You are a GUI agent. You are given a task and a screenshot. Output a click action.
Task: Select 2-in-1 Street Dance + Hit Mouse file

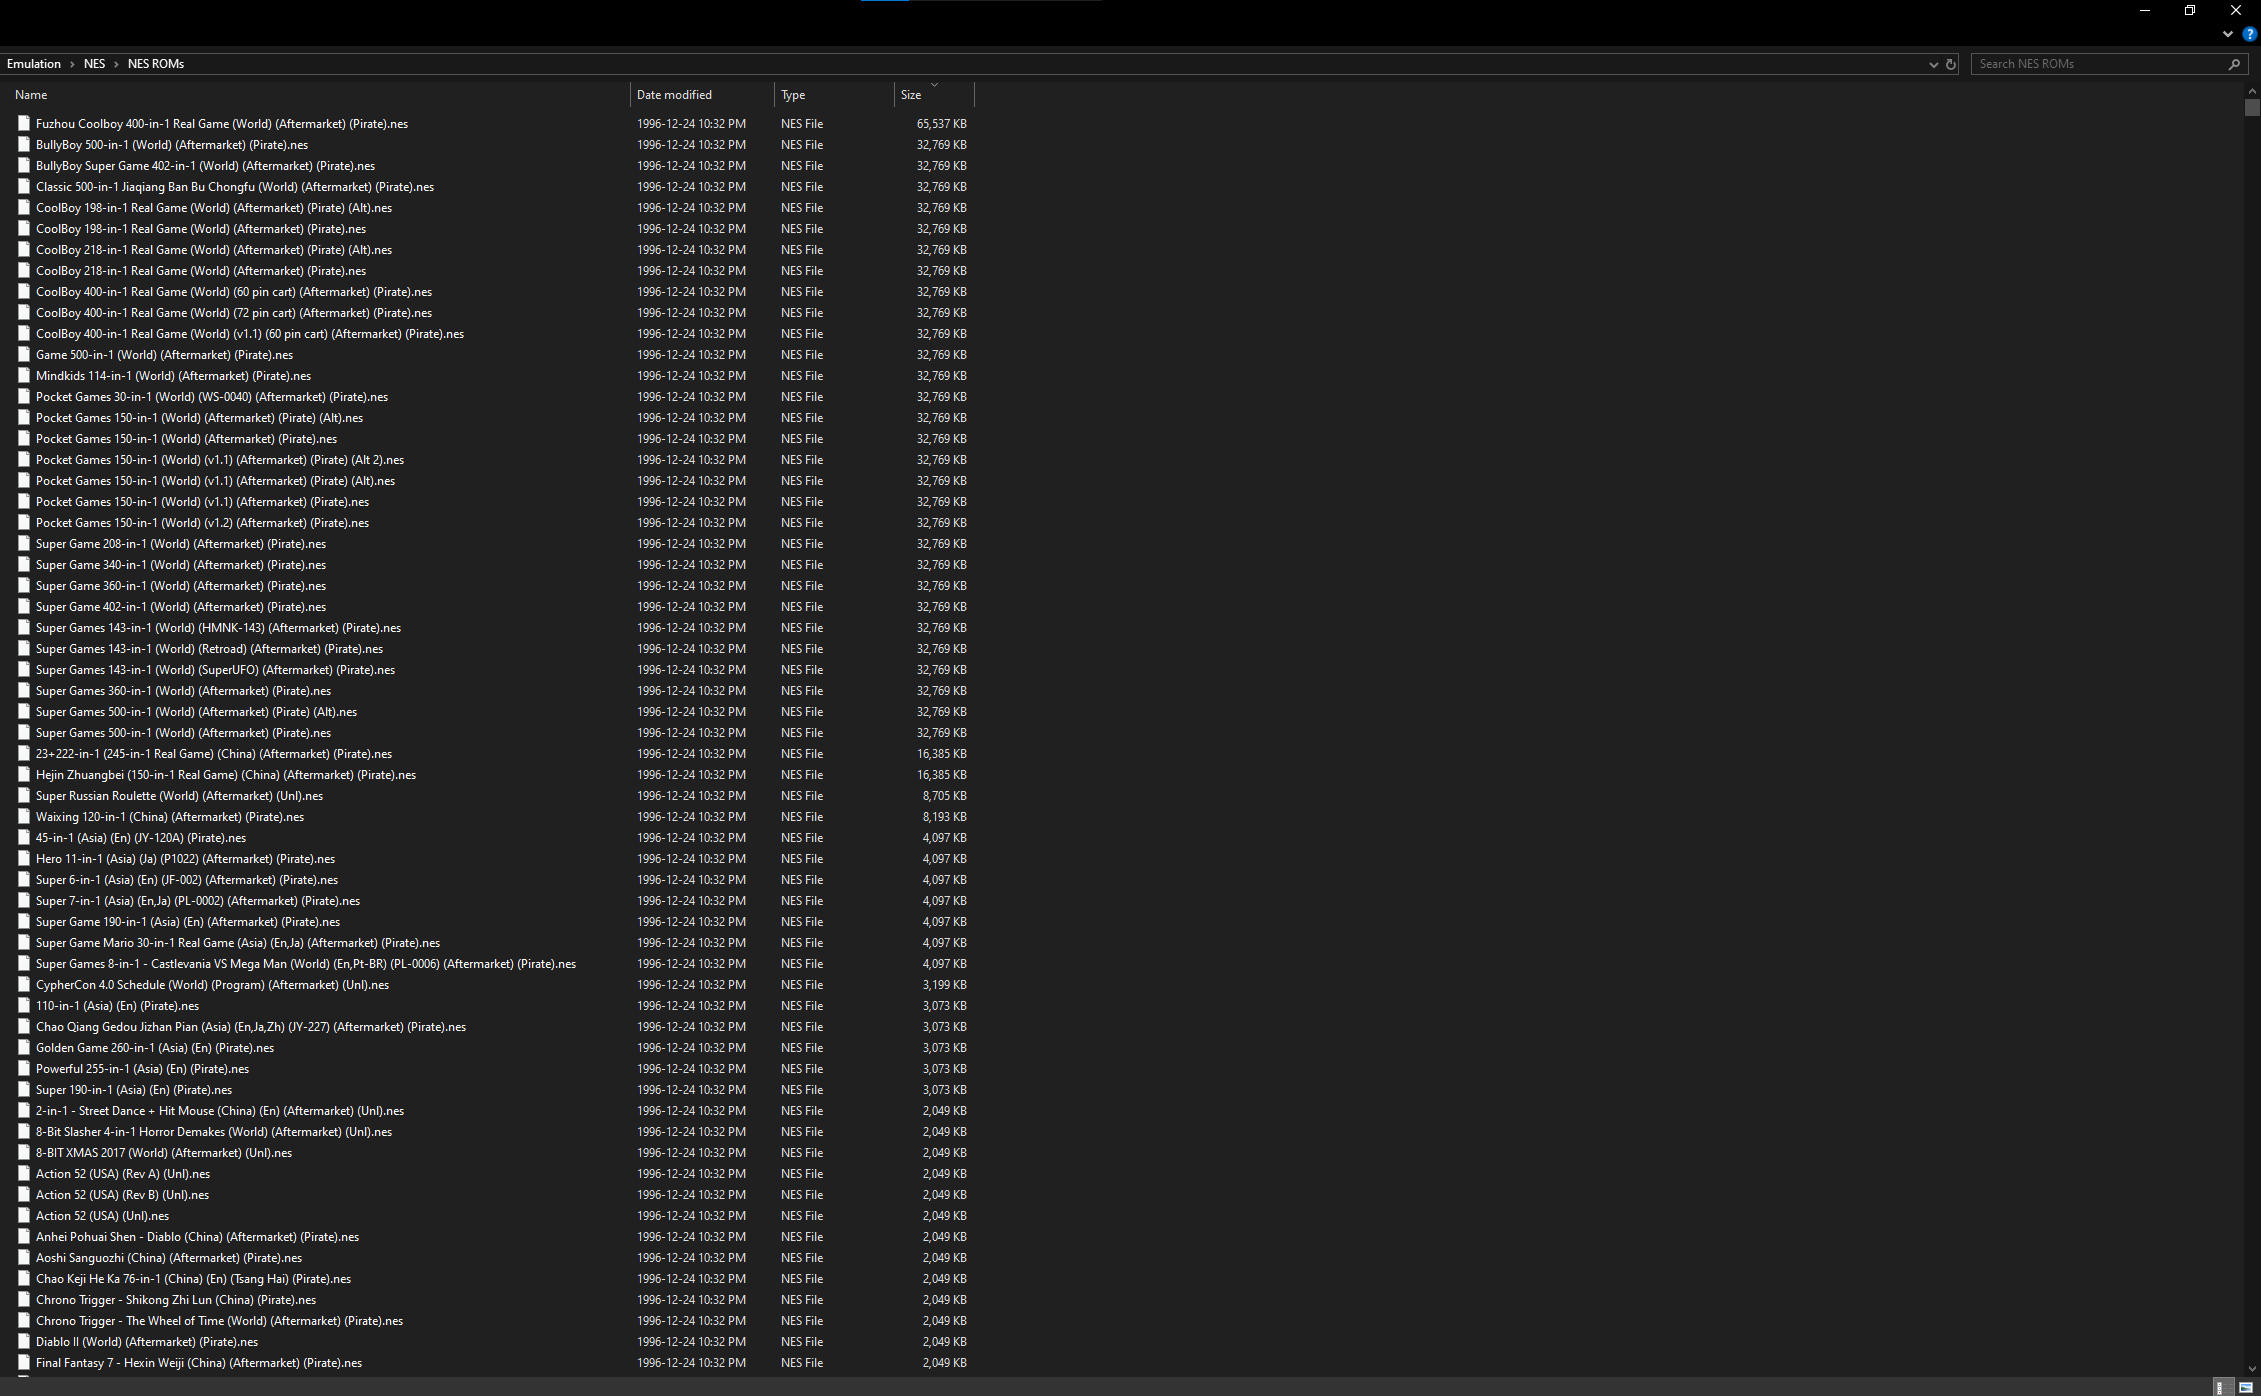[x=220, y=1111]
